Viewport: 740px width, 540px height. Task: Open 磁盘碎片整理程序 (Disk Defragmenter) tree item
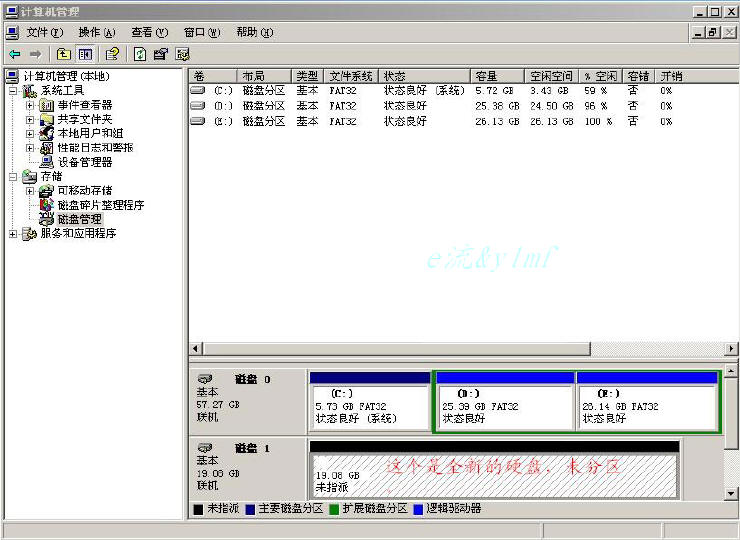click(x=100, y=205)
